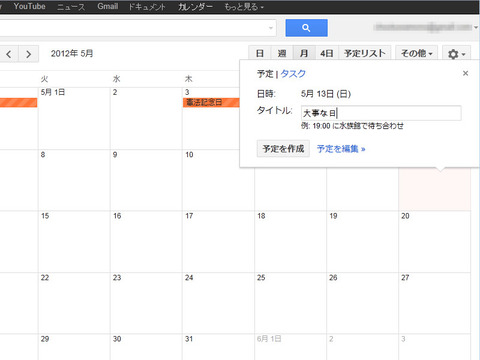Viewport: 480px width, 360px height.
Task: Select the 6月 1日 day cell
Action: 290,347
